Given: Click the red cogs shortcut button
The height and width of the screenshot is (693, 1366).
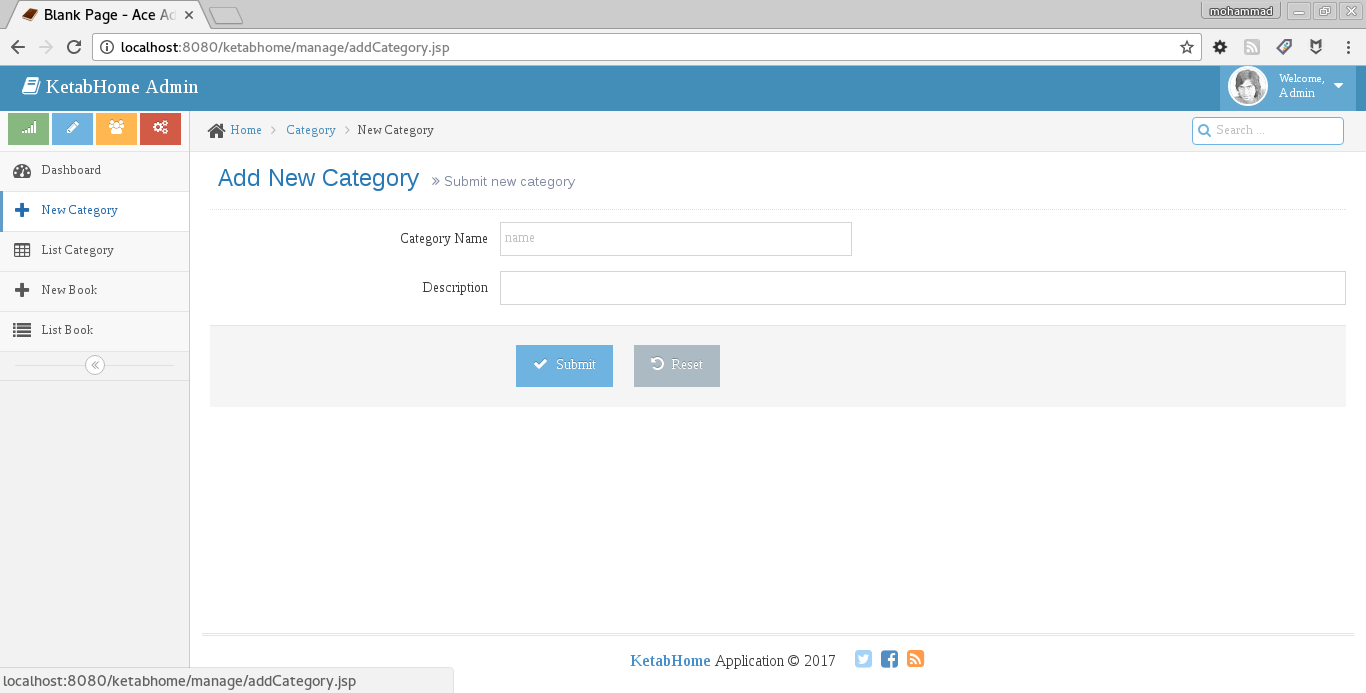Looking at the screenshot, I should tap(160, 129).
